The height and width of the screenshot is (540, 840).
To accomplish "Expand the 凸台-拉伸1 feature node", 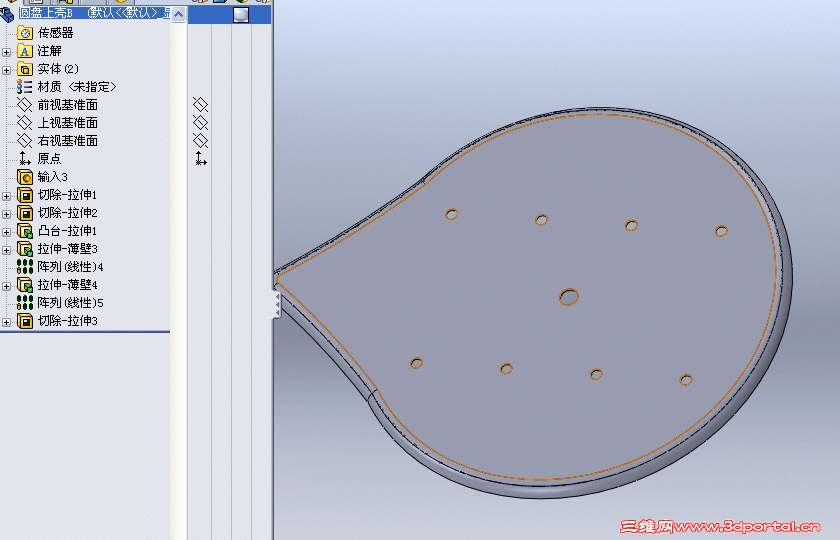I will click(x=6, y=232).
